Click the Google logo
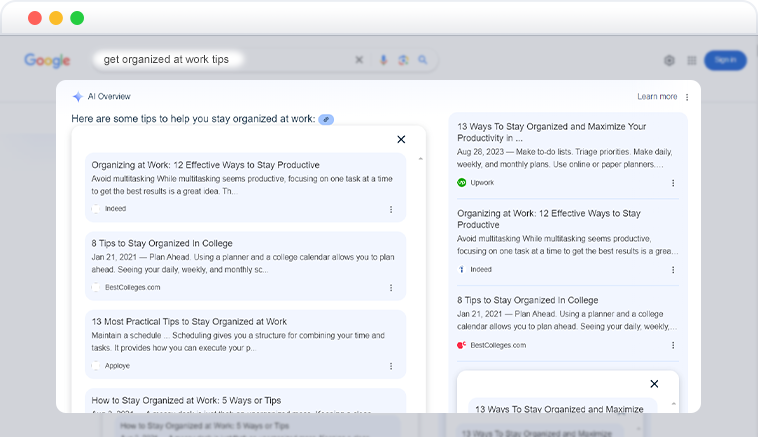Image resolution: width=758 pixels, height=437 pixels. 47,60
